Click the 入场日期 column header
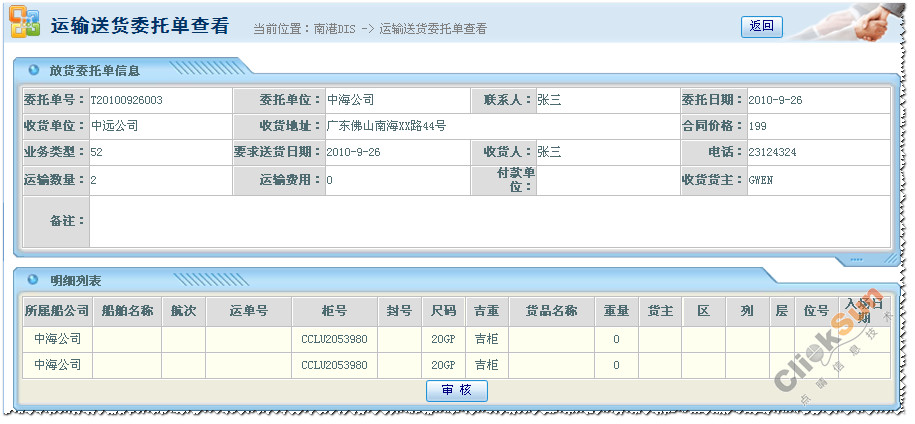Image resolution: width=915 pixels, height=424 pixels. coord(864,310)
